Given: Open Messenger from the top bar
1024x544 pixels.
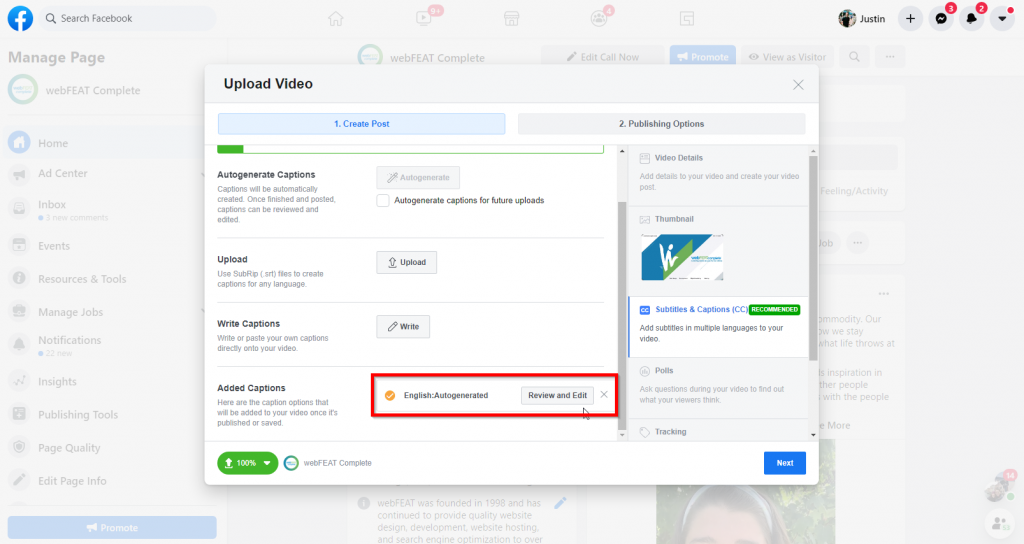Looking at the screenshot, I should click(x=941, y=19).
